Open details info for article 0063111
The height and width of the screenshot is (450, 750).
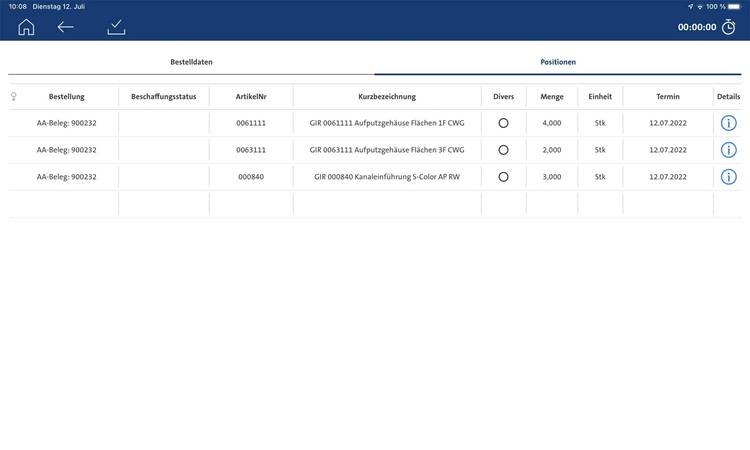click(x=728, y=150)
